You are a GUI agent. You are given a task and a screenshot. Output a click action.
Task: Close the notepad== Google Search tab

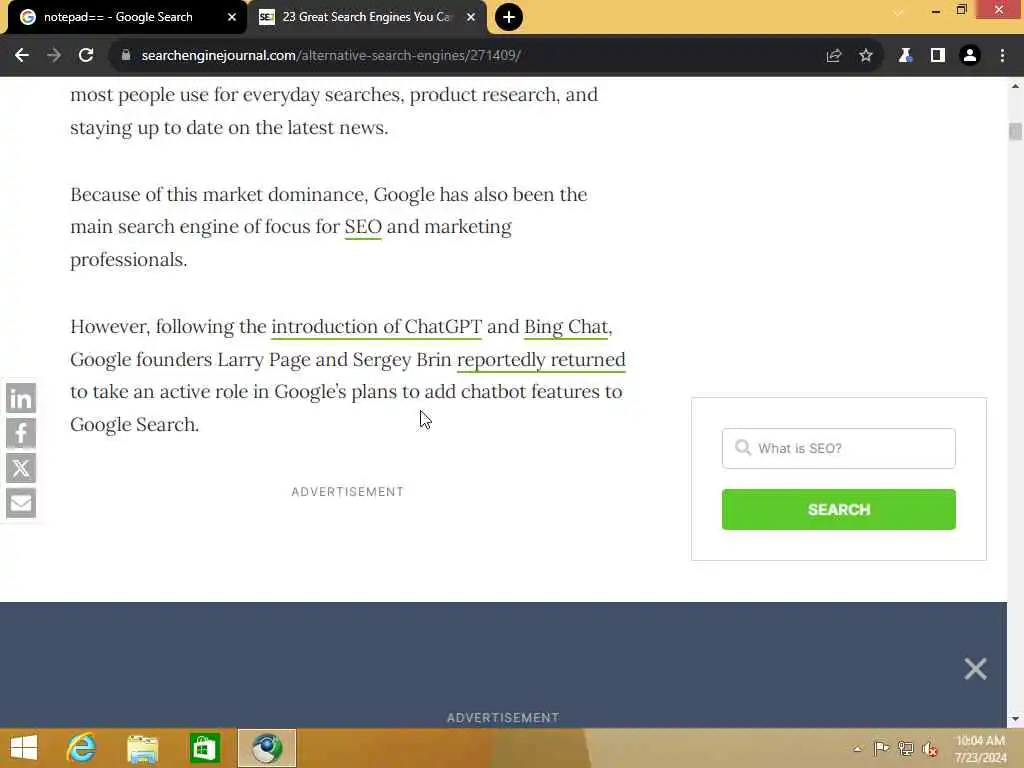[232, 17]
